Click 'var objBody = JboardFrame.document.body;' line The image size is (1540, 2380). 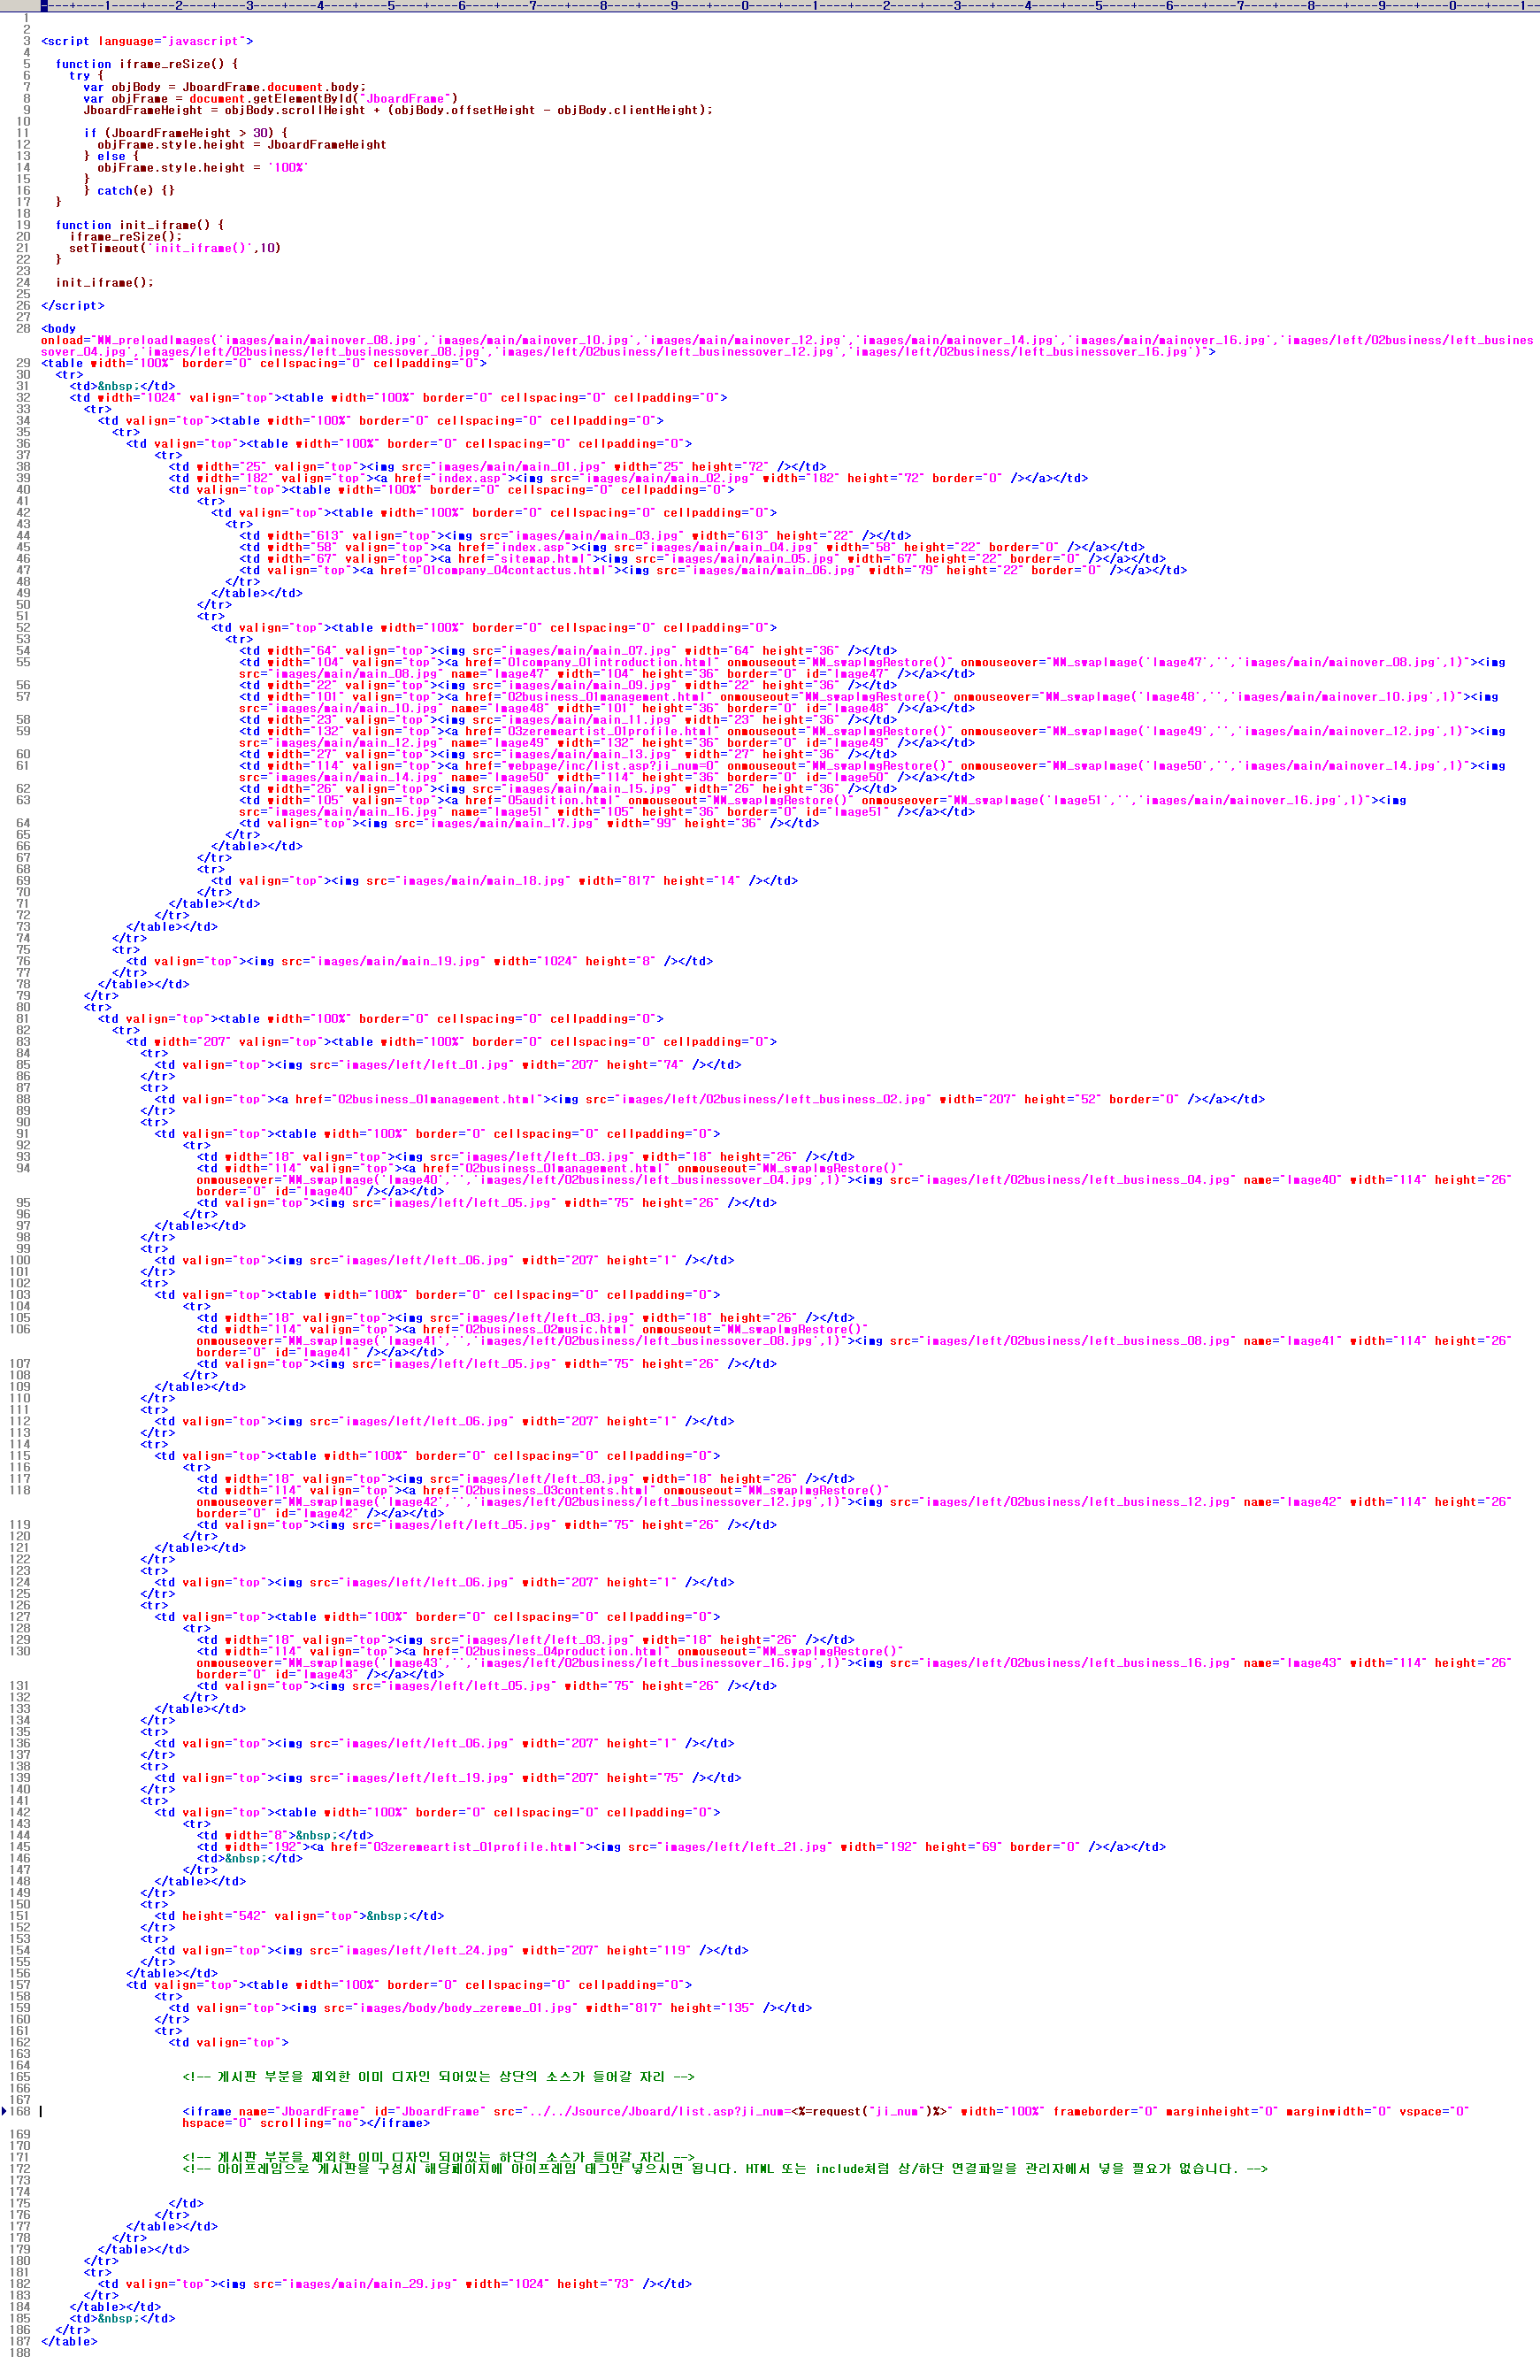tap(225, 87)
